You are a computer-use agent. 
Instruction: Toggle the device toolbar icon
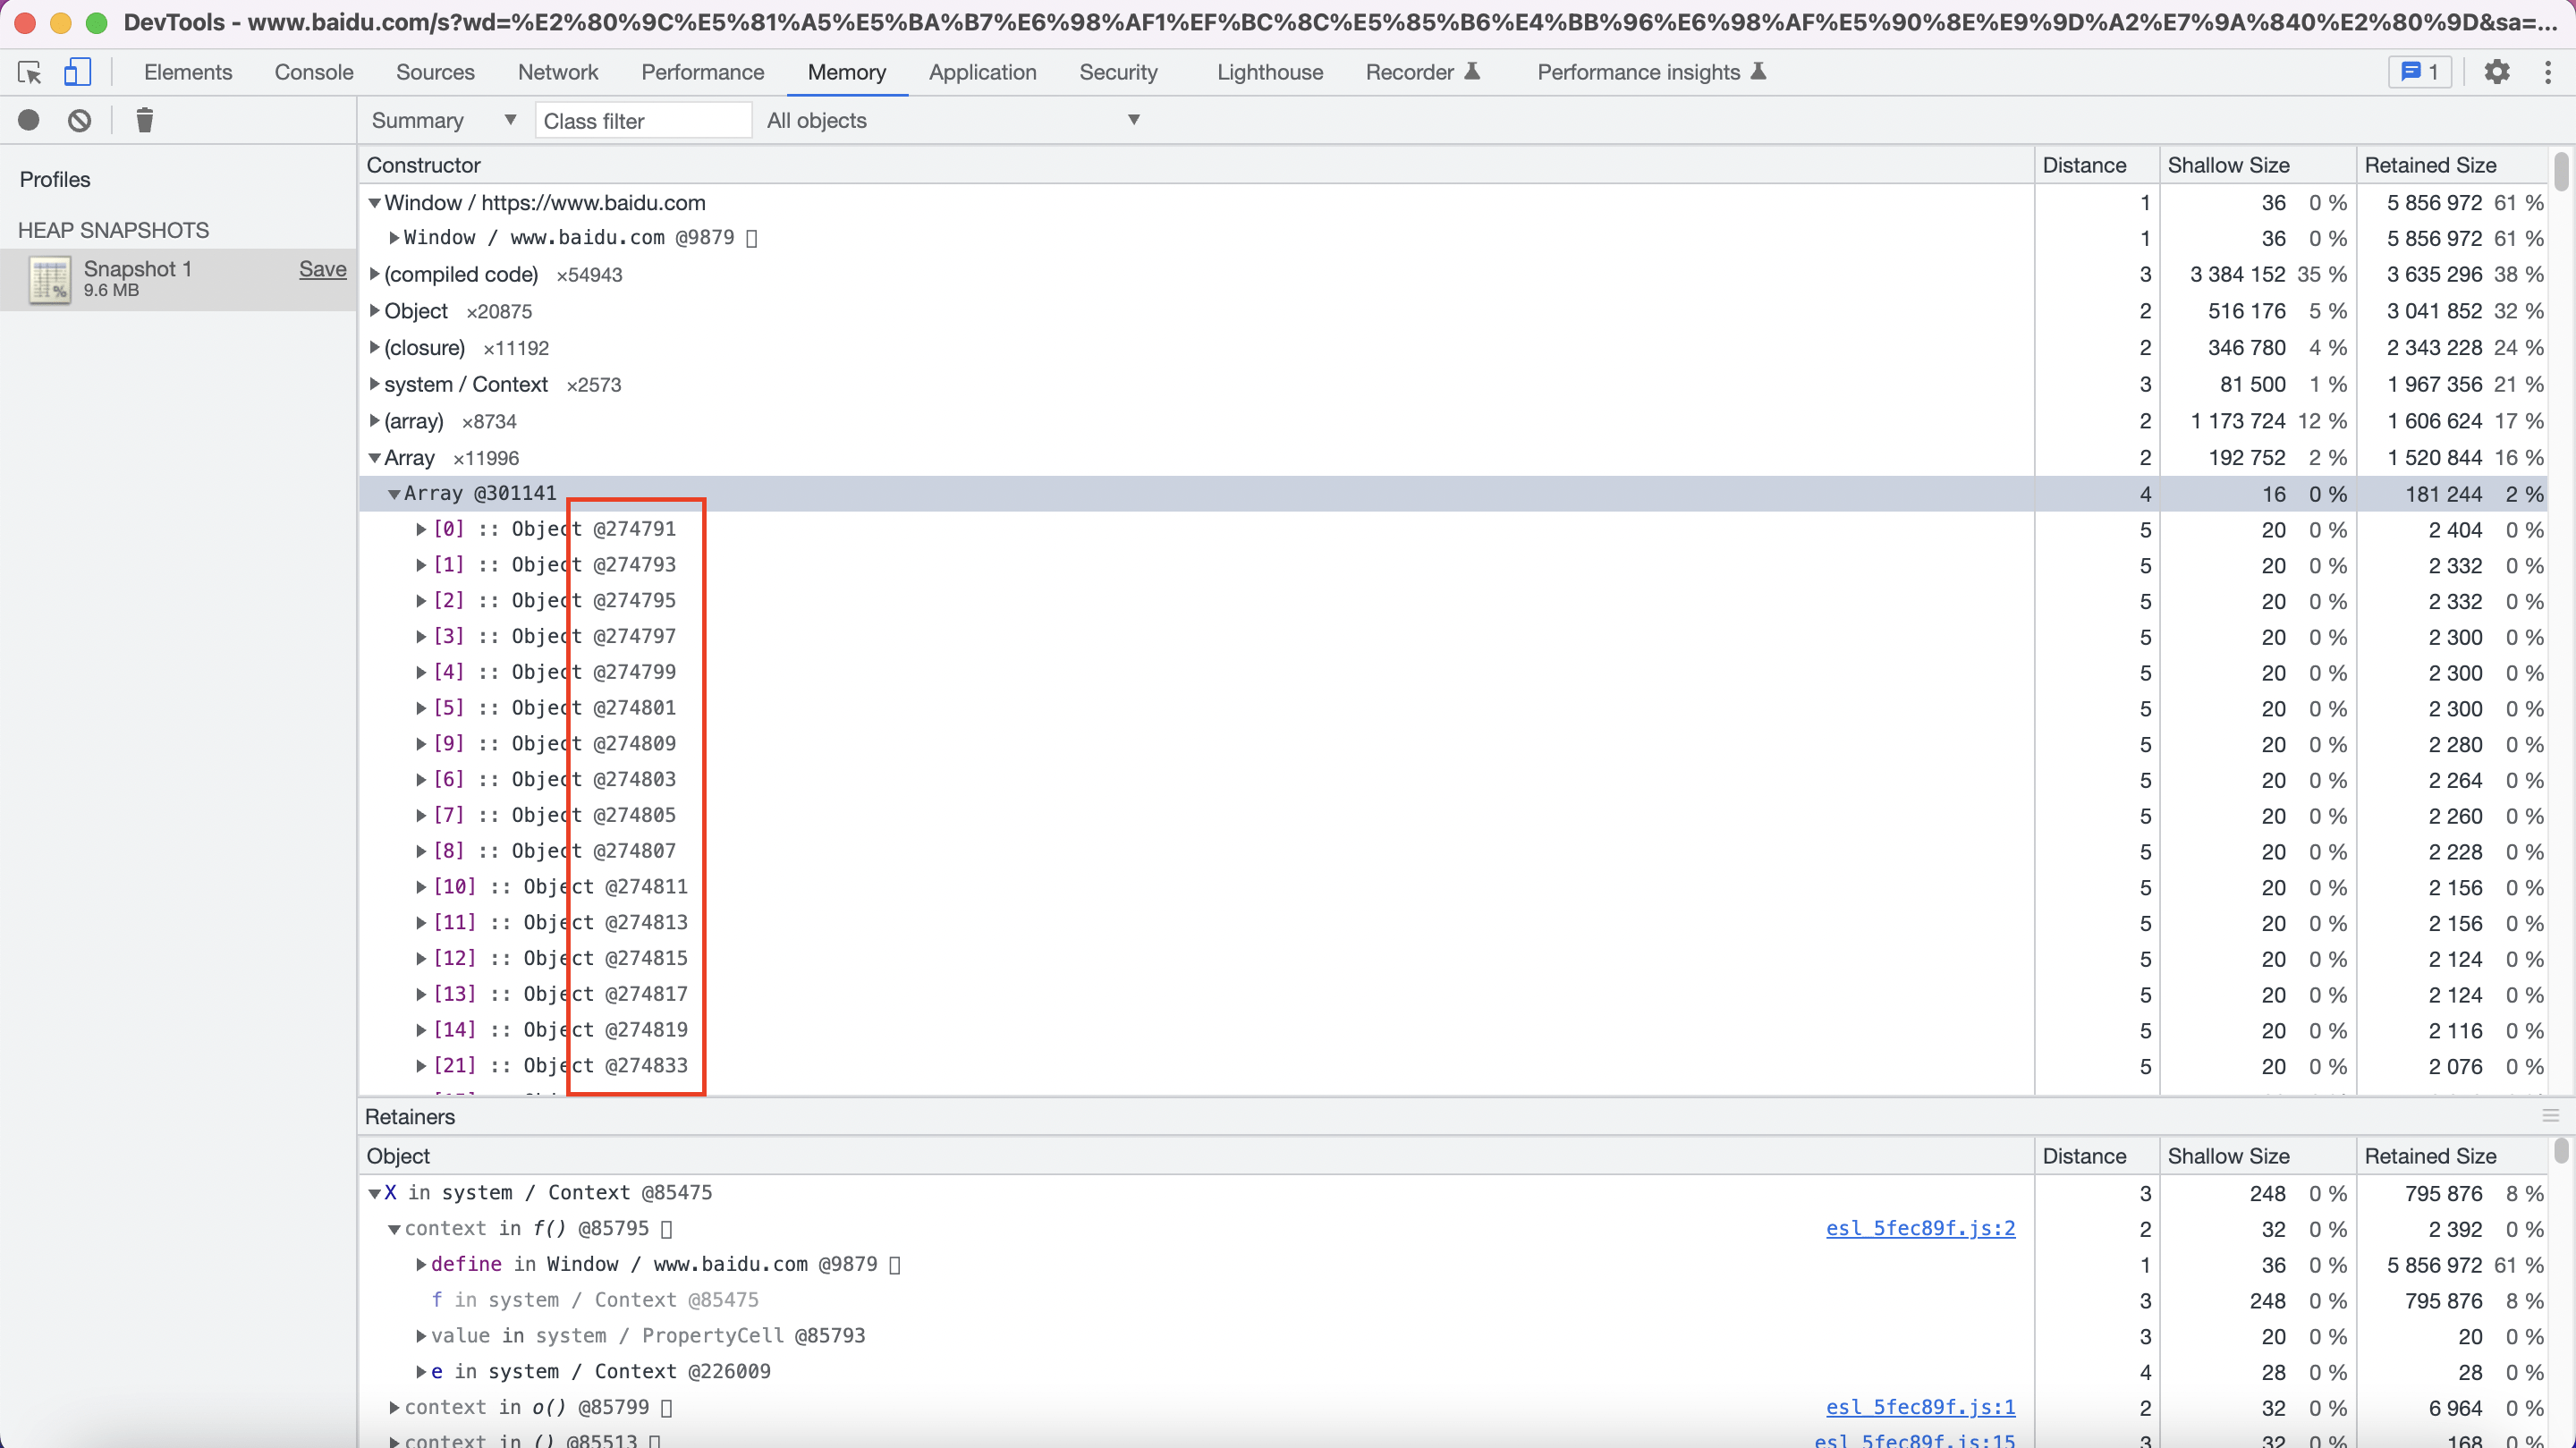77,72
